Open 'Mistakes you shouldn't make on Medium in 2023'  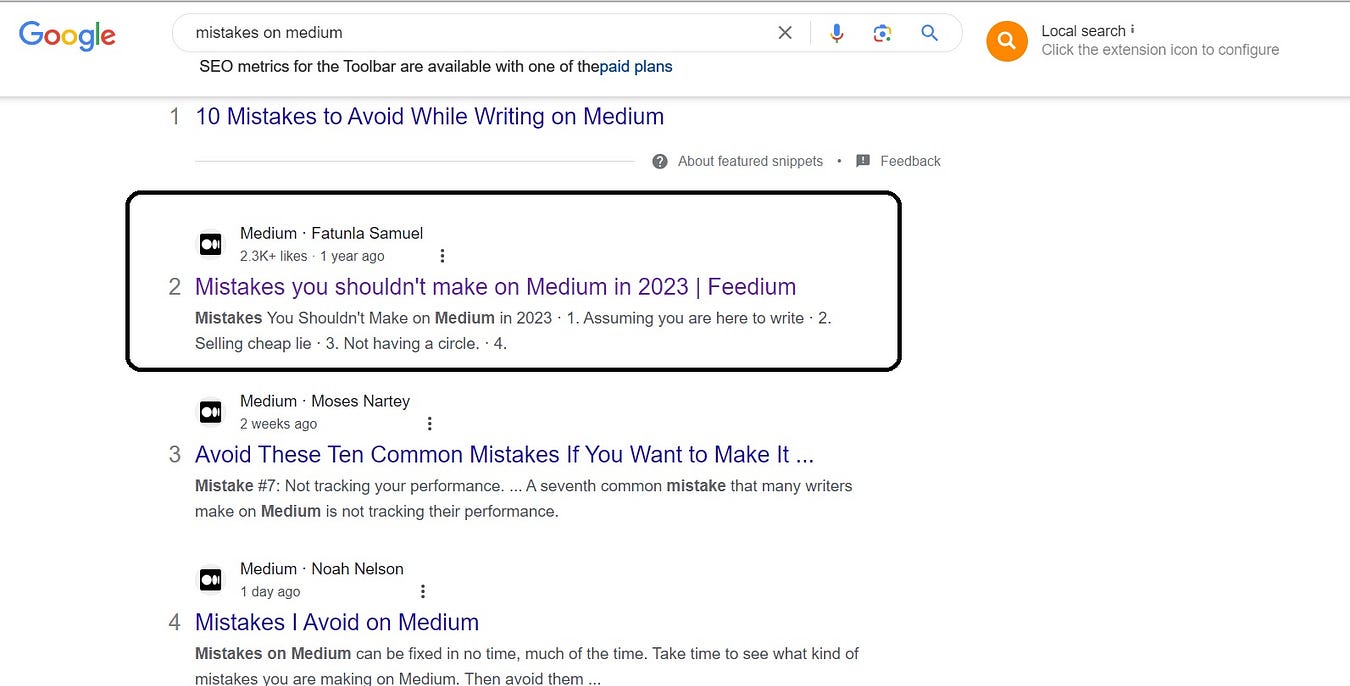(496, 287)
